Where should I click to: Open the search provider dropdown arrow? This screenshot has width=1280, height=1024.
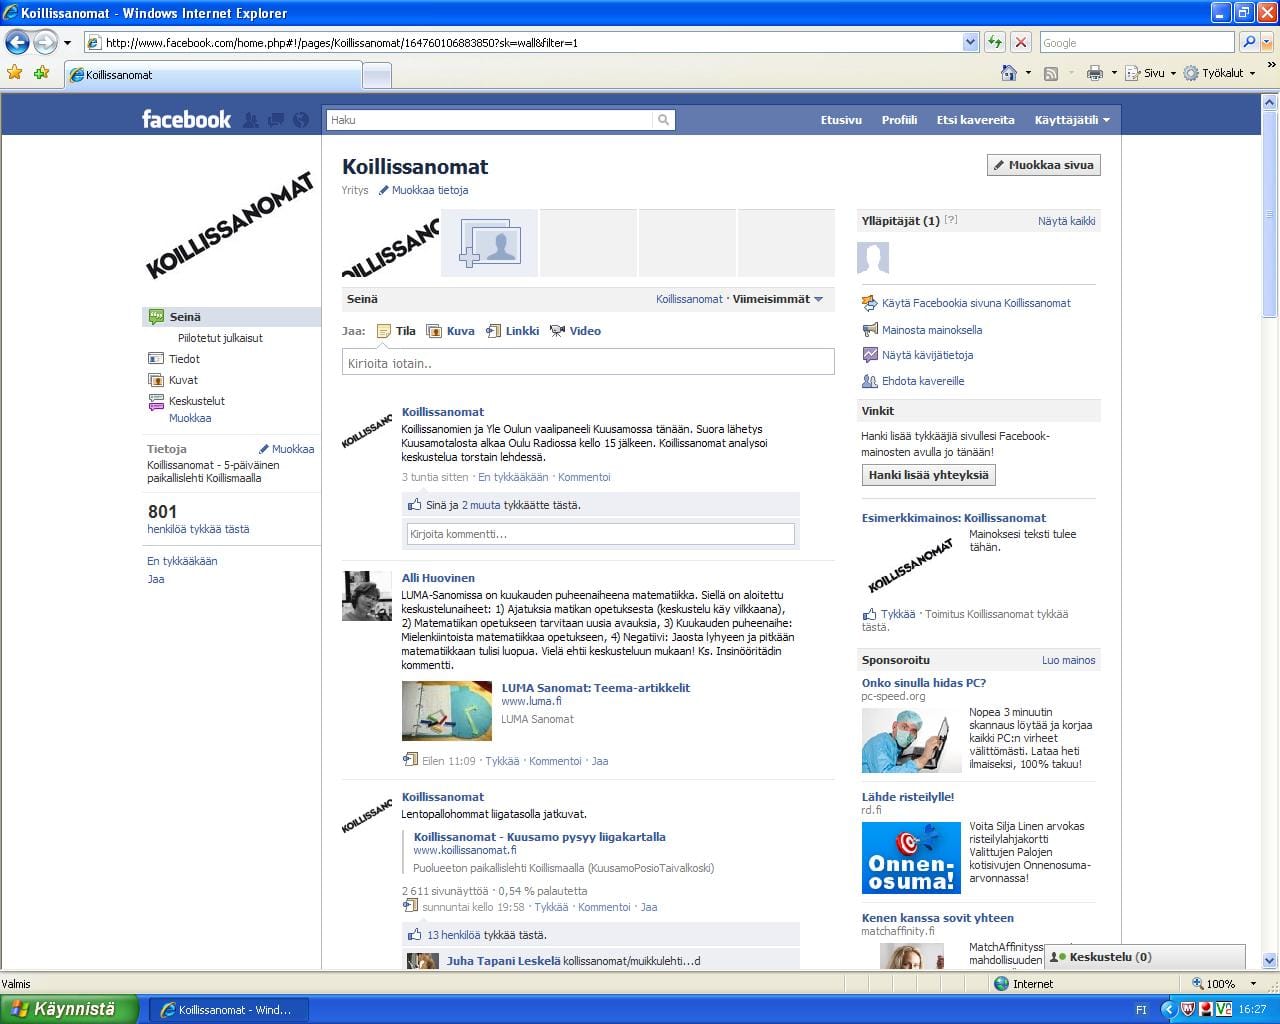(x=1268, y=42)
